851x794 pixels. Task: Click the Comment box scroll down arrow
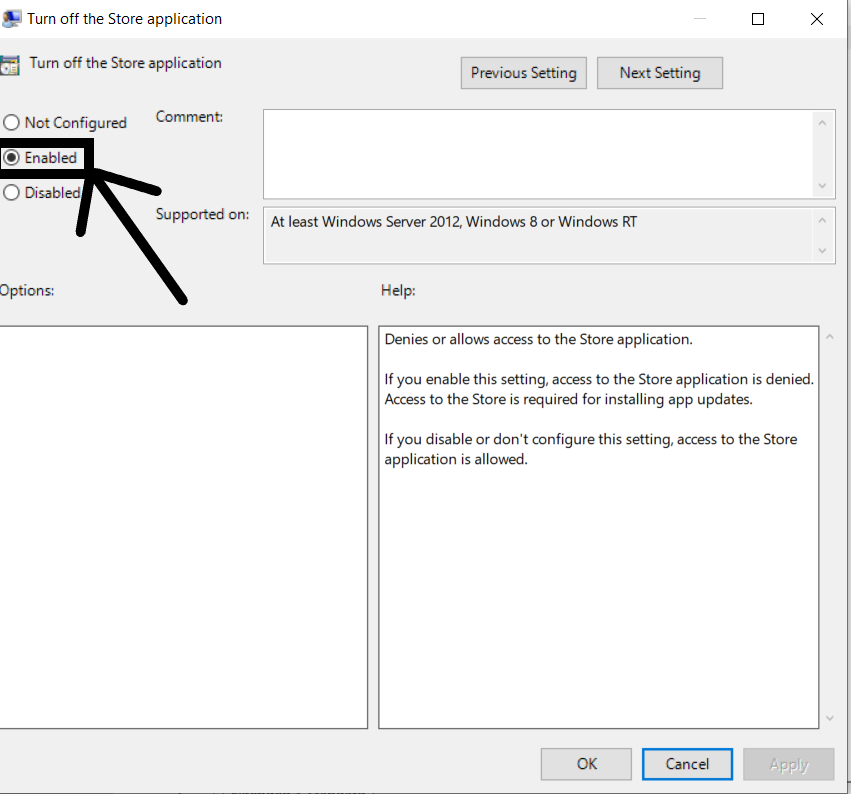point(822,186)
